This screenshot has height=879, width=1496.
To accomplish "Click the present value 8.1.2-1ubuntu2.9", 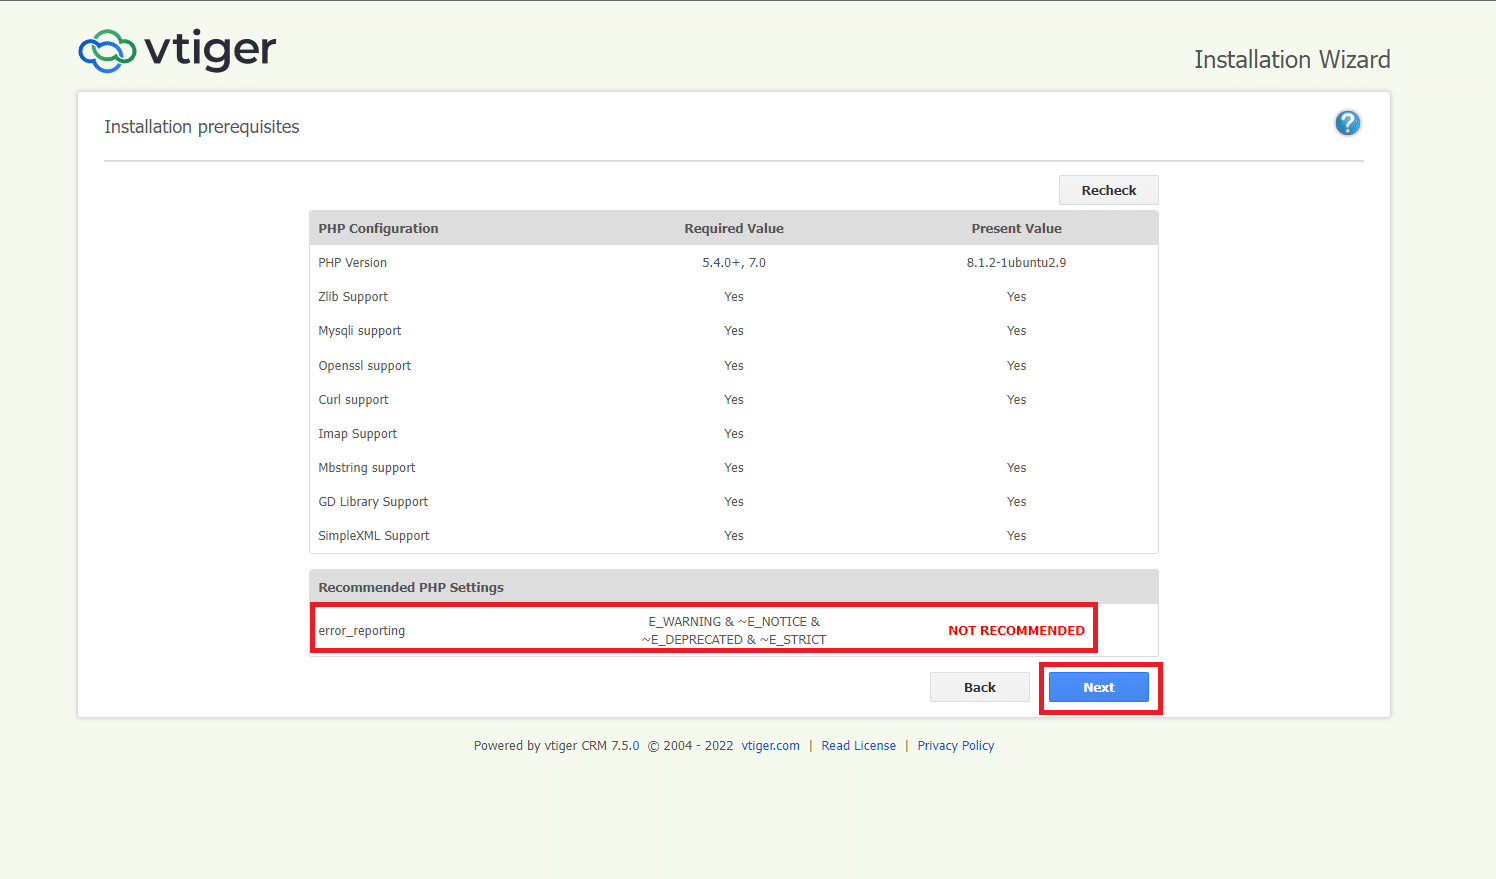I will pos(1016,263).
